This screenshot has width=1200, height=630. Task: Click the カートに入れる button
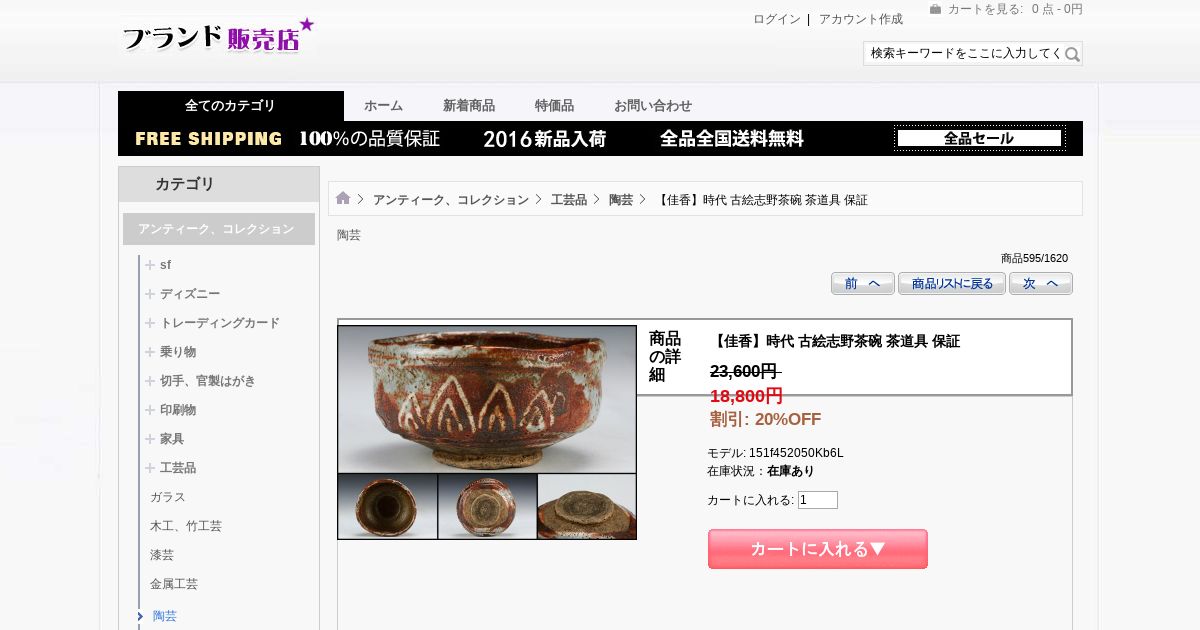pyautogui.click(x=818, y=549)
